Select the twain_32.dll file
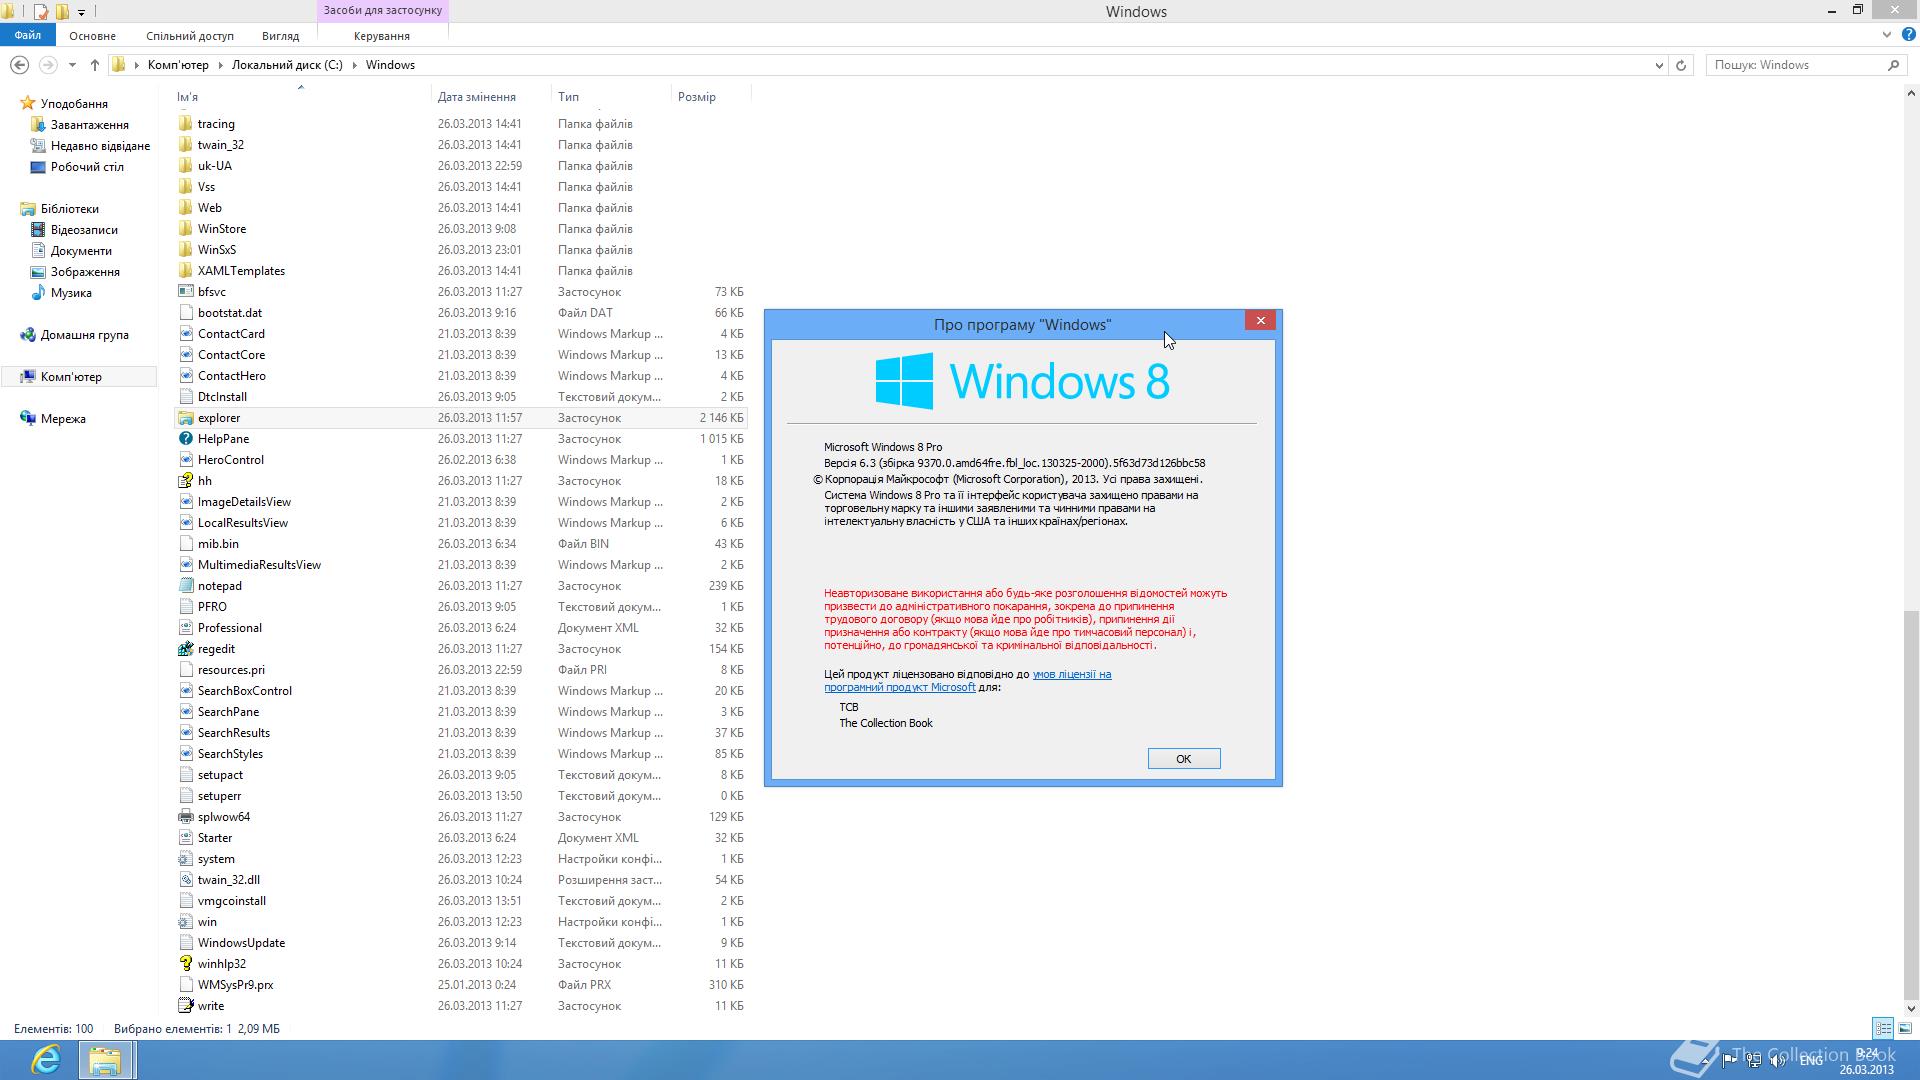 [228, 880]
